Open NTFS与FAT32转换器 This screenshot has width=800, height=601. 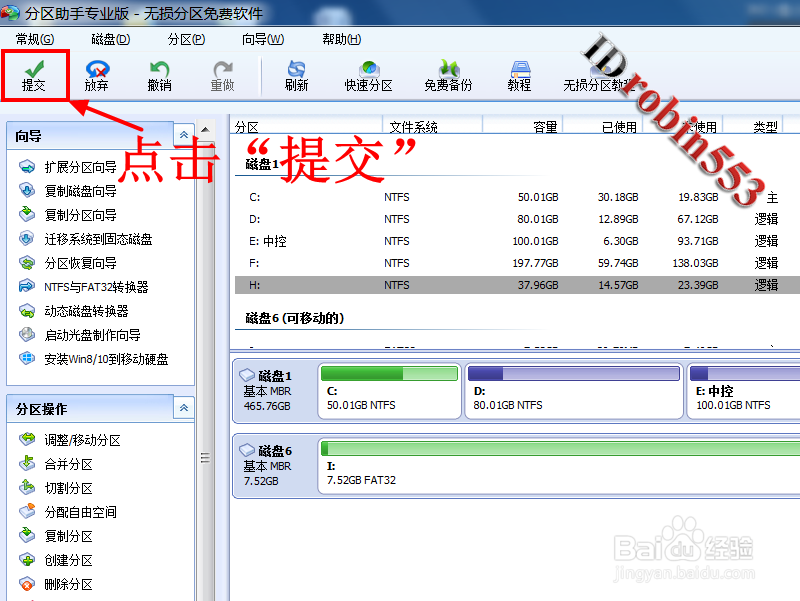[84, 287]
